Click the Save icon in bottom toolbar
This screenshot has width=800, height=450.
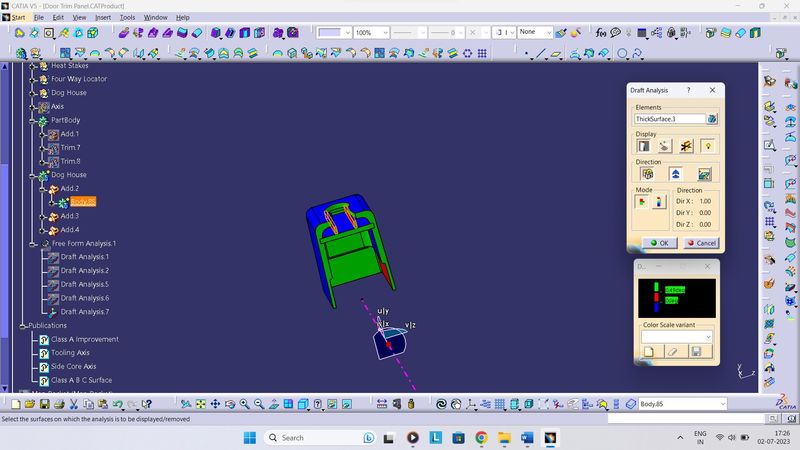point(43,404)
